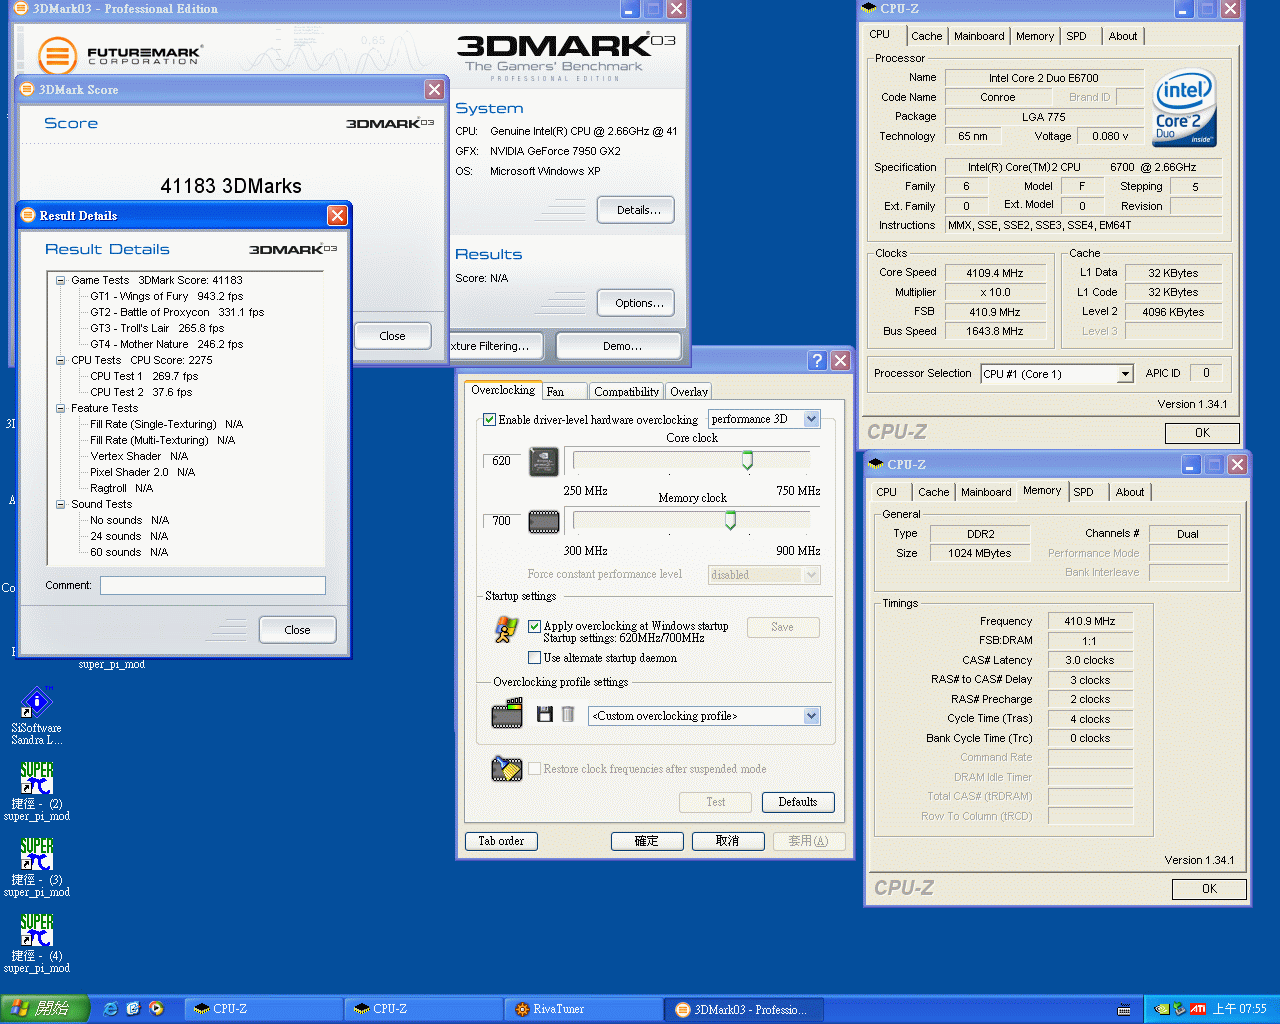
Task: Open SiSoftware Sandra desktop shortcut
Action: [37, 702]
